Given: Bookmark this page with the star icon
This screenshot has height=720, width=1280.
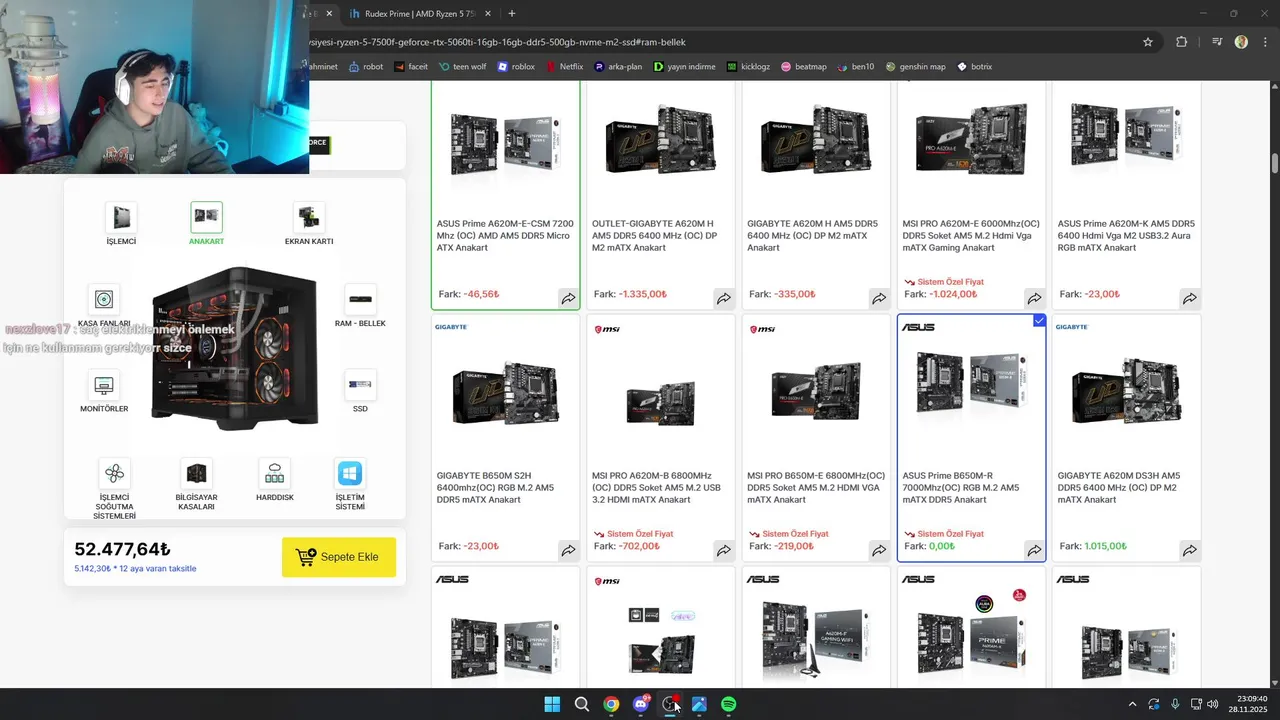Looking at the screenshot, I should [1148, 42].
